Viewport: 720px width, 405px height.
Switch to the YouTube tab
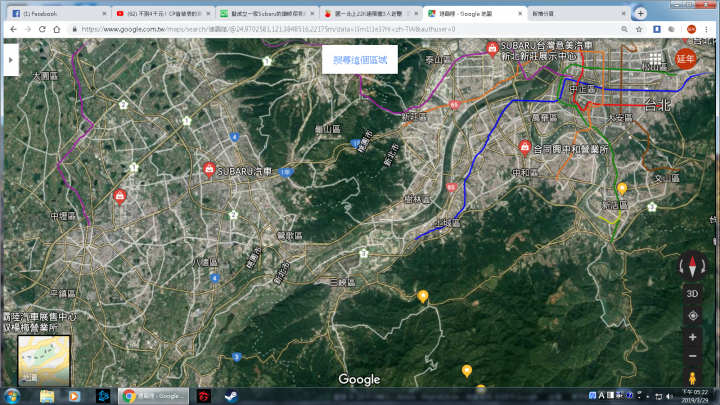[x=162, y=14]
